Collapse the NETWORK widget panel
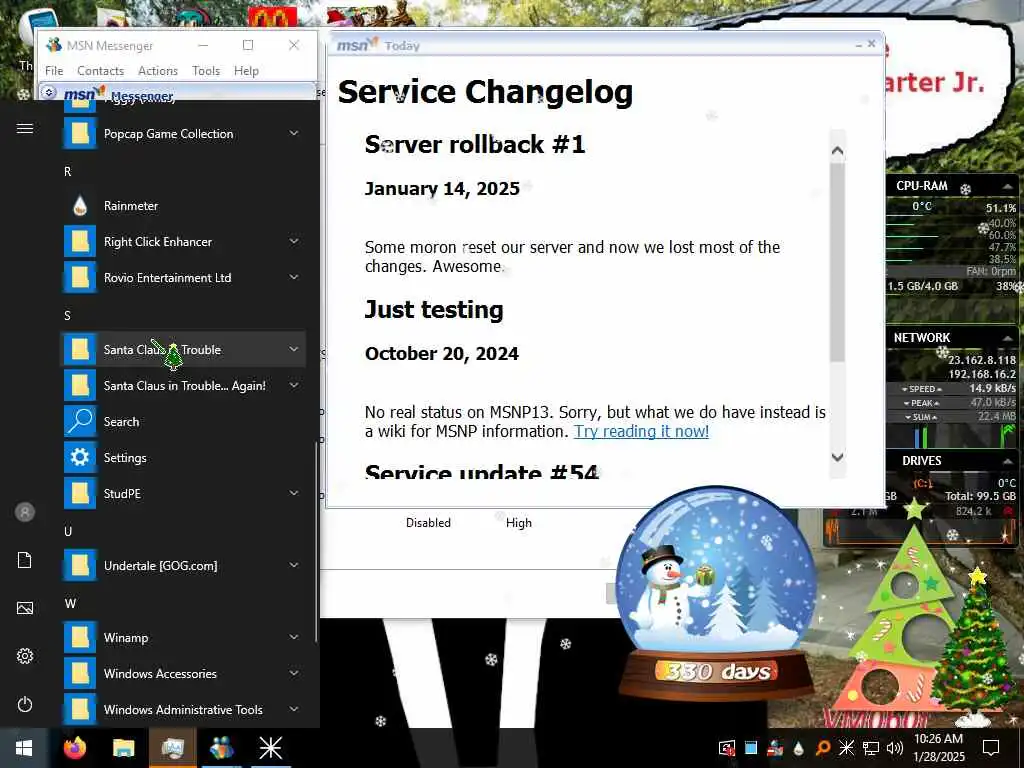Screen dimensions: 1024x768 1008,338
